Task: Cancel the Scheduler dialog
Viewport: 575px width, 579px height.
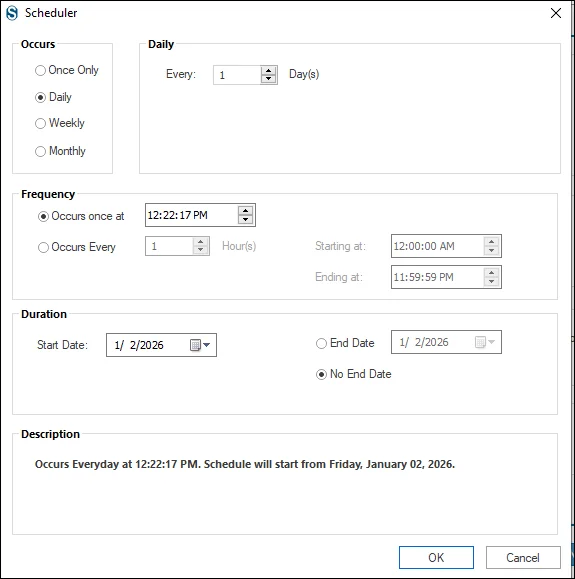Action: (x=523, y=558)
